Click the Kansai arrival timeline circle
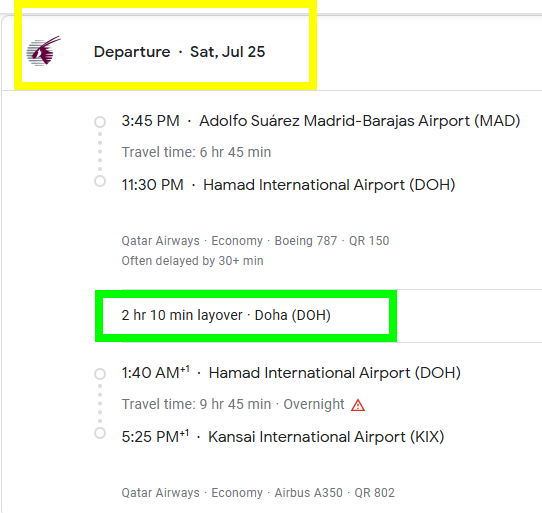 click(100, 433)
